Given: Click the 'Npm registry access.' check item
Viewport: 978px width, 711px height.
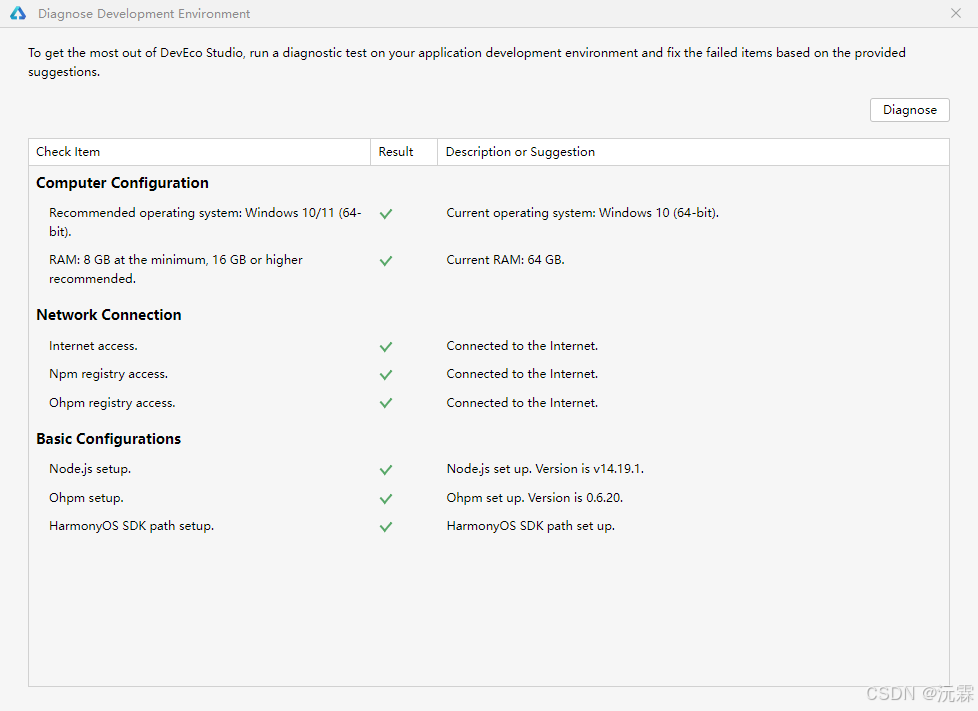Looking at the screenshot, I should (109, 374).
